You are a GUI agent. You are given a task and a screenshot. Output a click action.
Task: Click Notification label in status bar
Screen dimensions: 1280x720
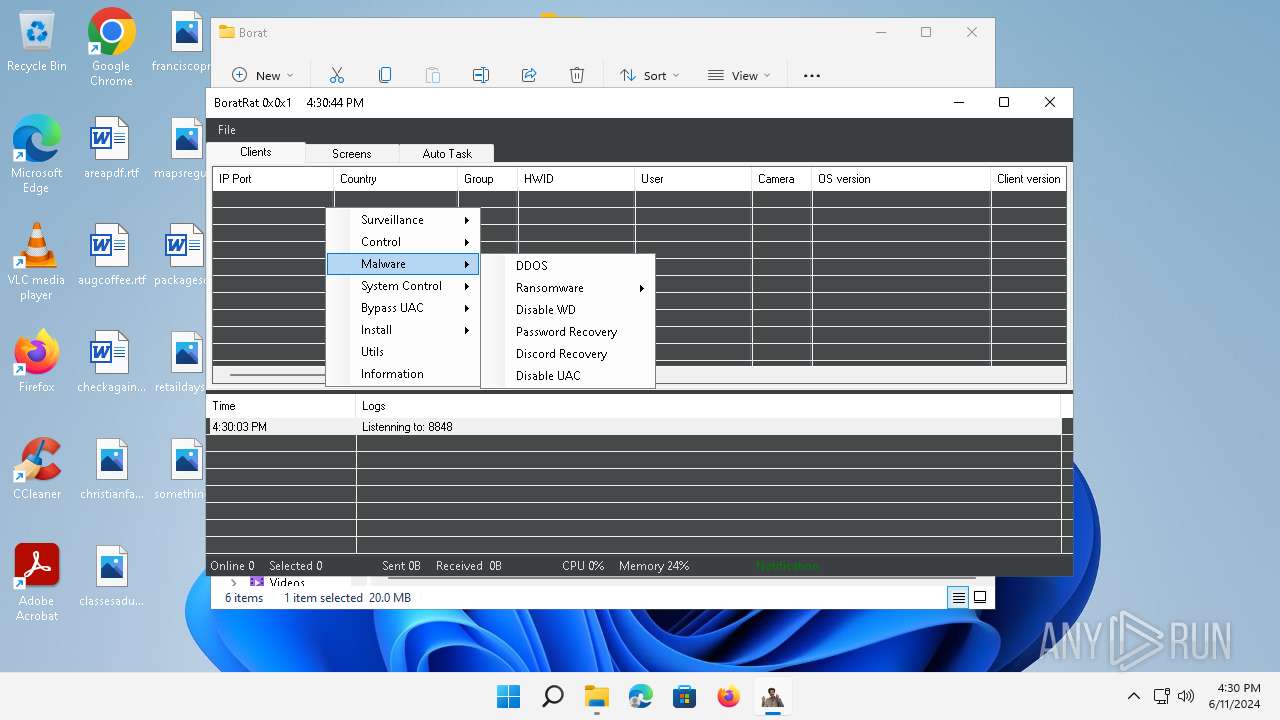pyautogui.click(x=787, y=566)
